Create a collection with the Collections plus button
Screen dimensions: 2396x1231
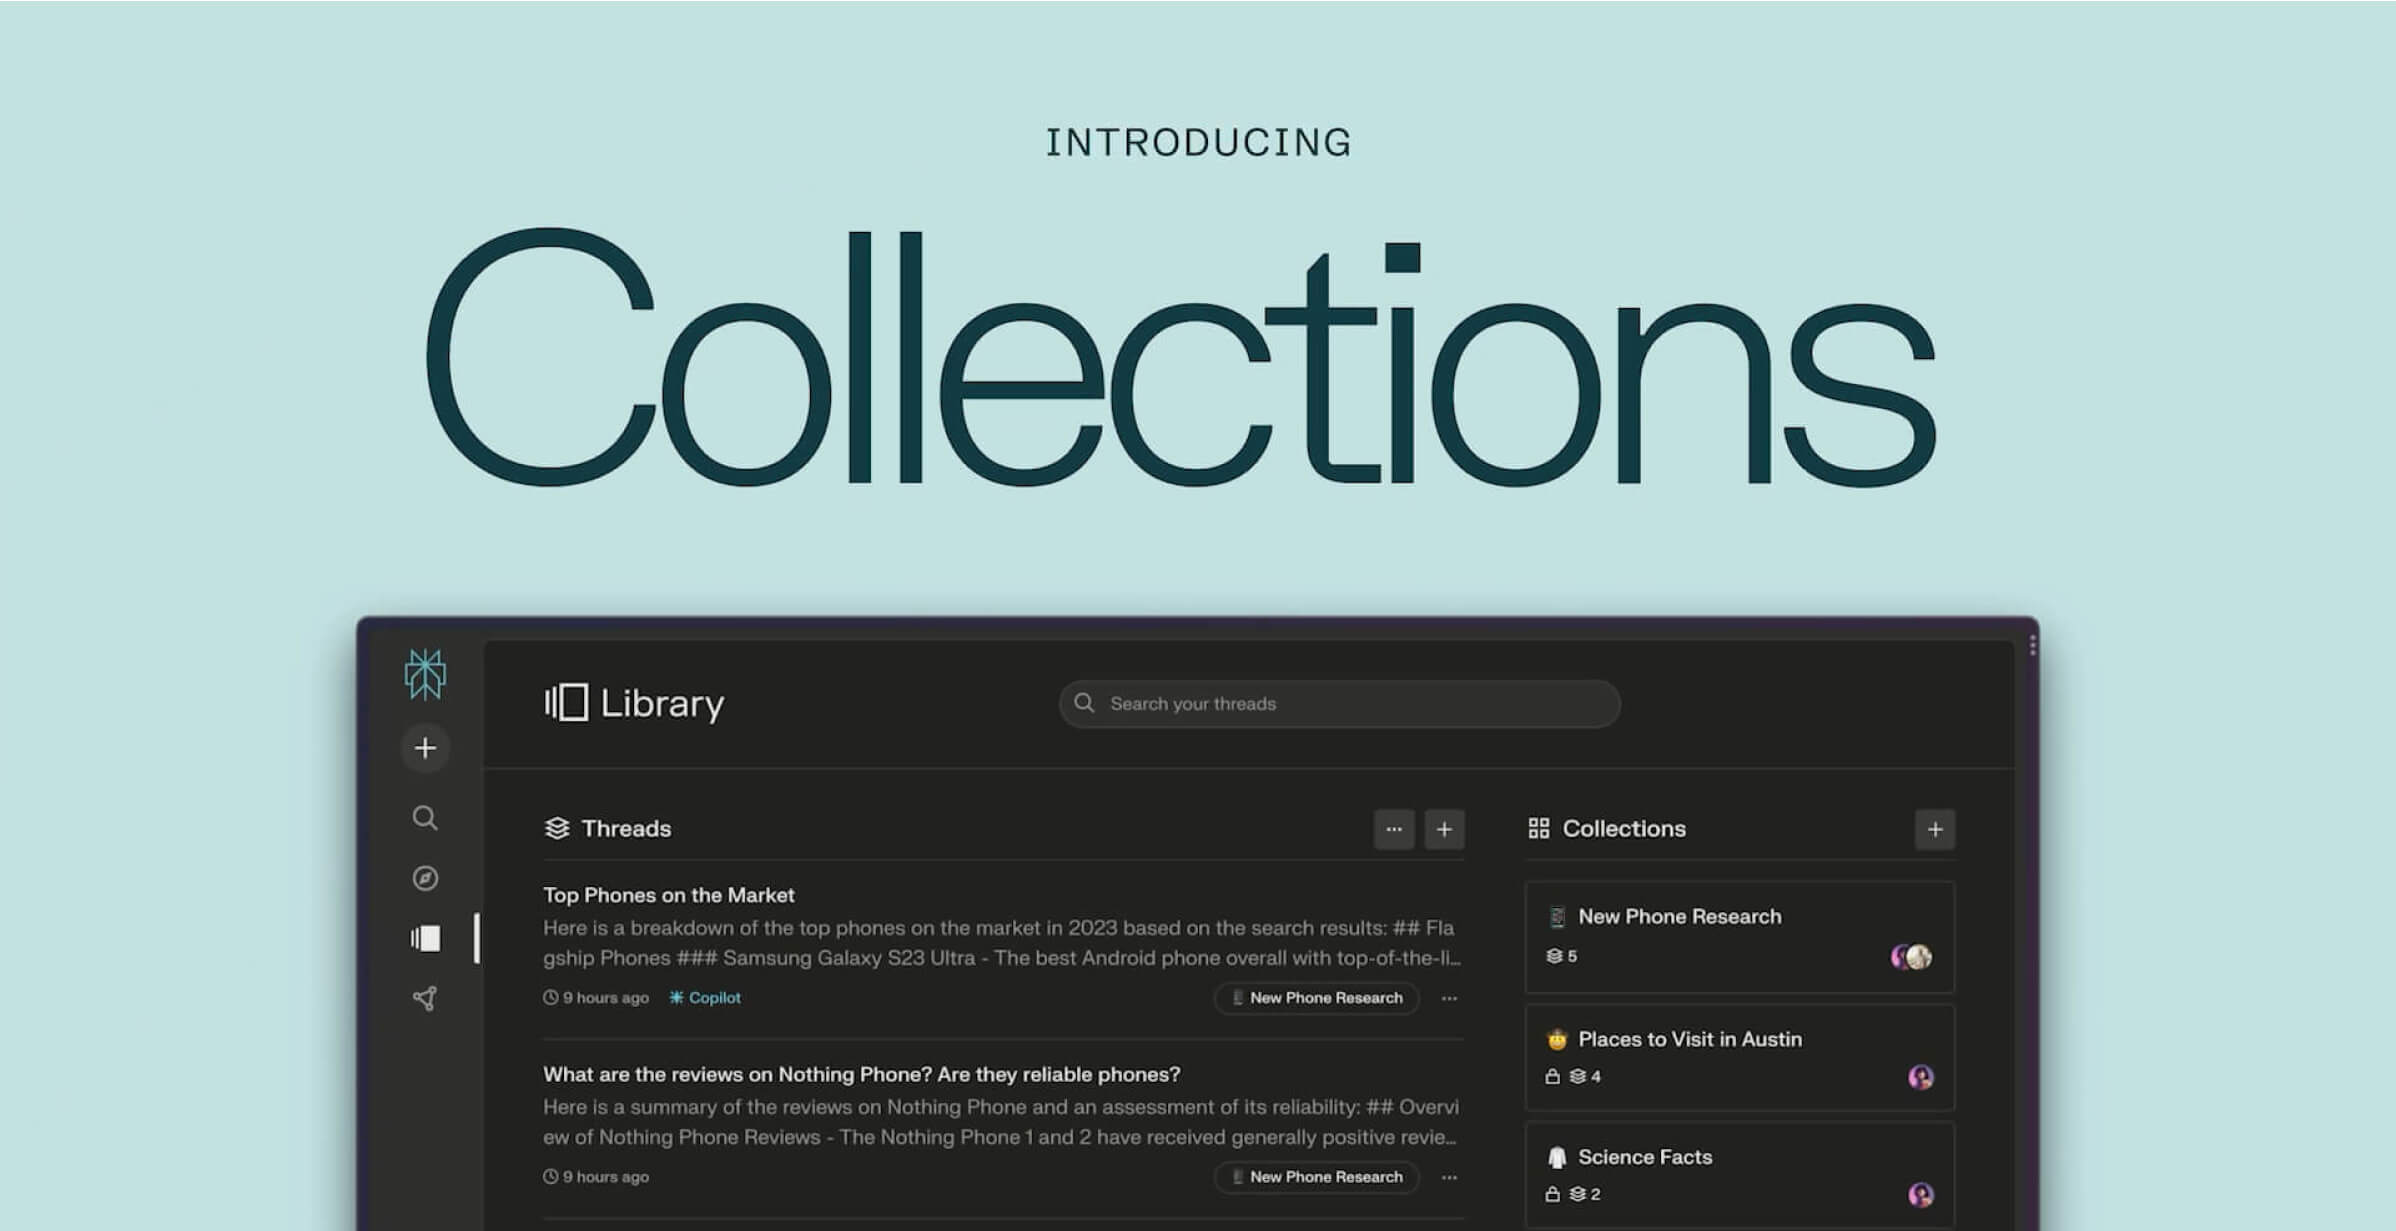tap(1932, 828)
